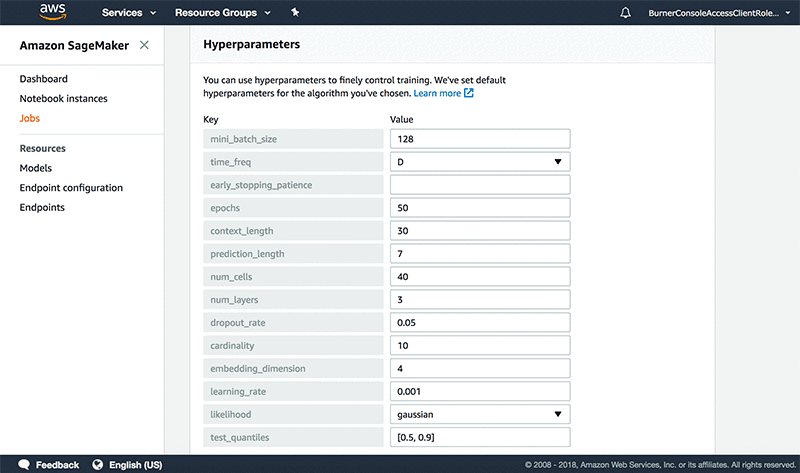Click the AWS logo icon
This screenshot has width=800, height=473.
coord(53,12)
